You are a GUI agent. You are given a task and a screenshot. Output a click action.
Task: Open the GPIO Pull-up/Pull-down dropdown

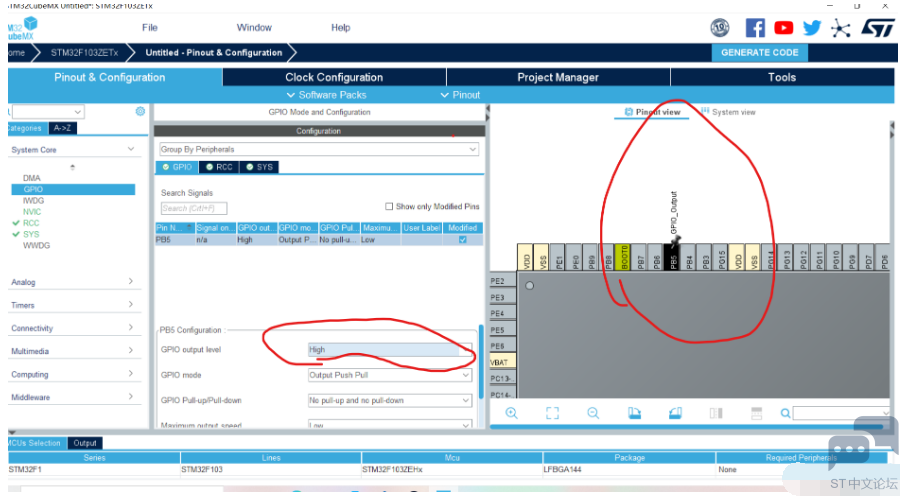(x=390, y=400)
